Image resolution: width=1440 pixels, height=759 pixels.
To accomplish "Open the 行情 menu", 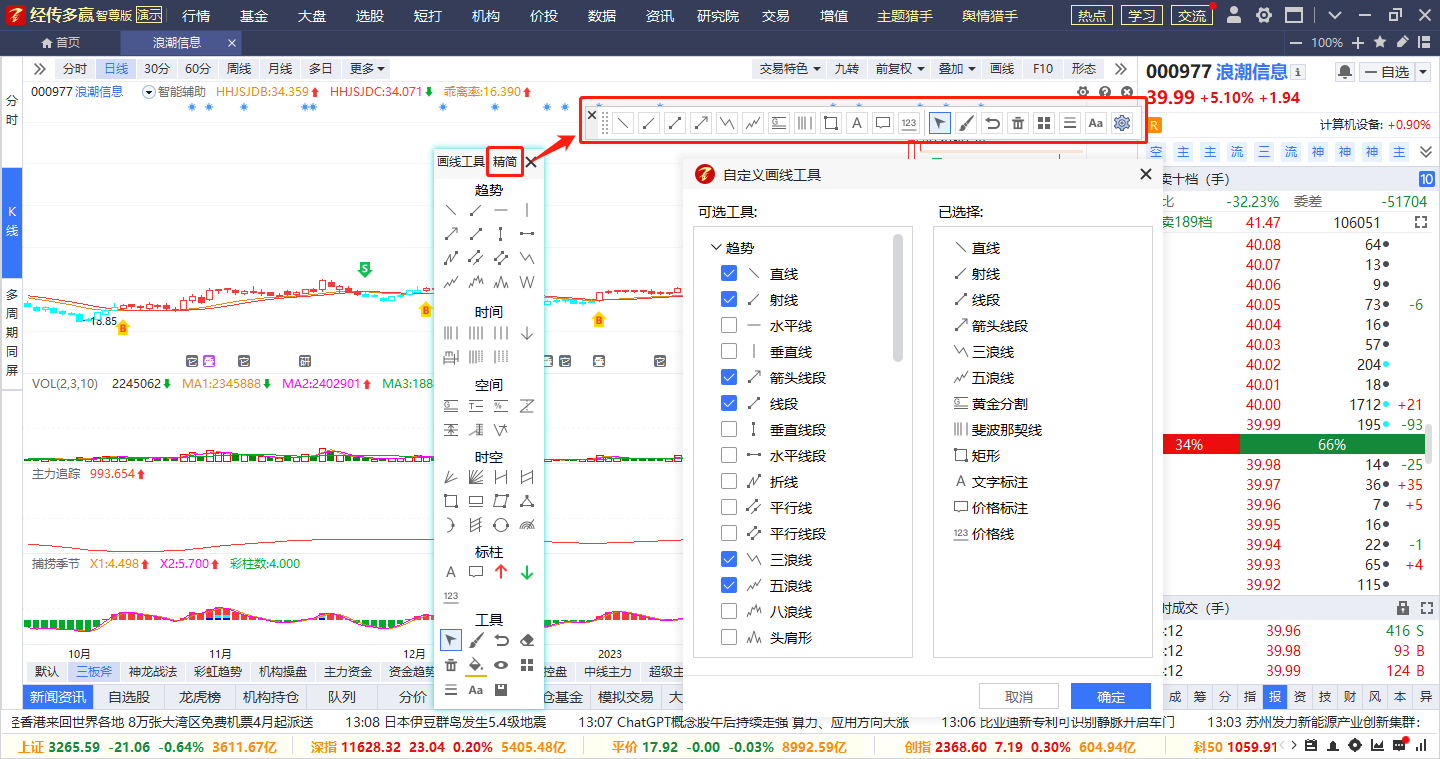I will [x=196, y=16].
